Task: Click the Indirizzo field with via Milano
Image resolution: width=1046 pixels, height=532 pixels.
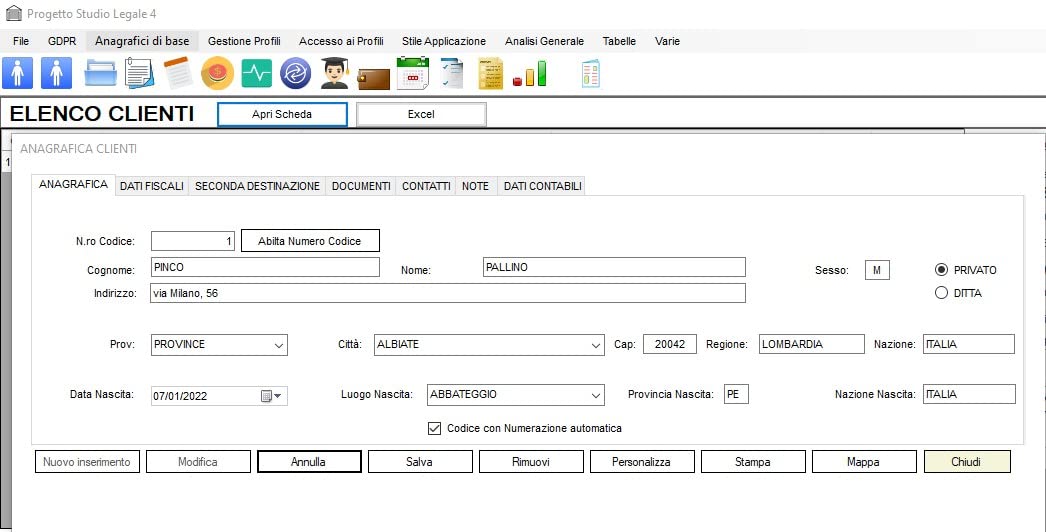Action: (448, 293)
